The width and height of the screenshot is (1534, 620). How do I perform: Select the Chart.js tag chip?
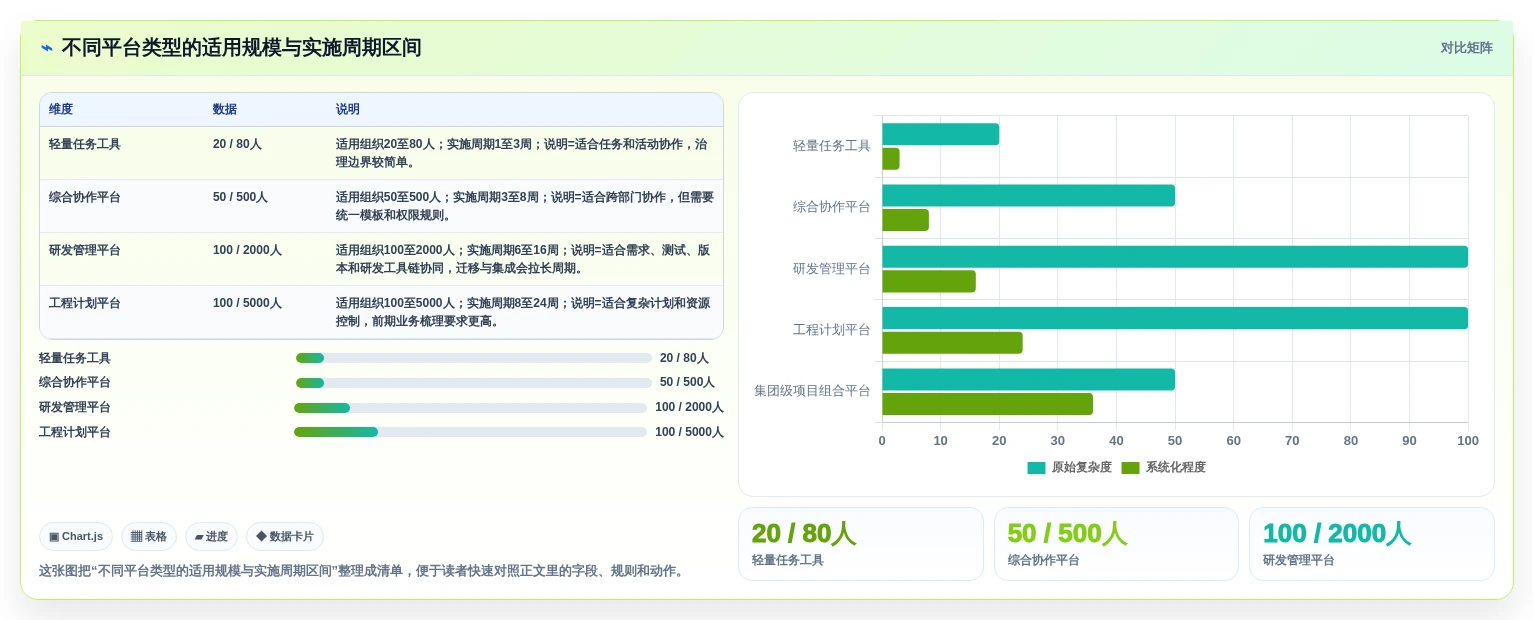tap(76, 537)
